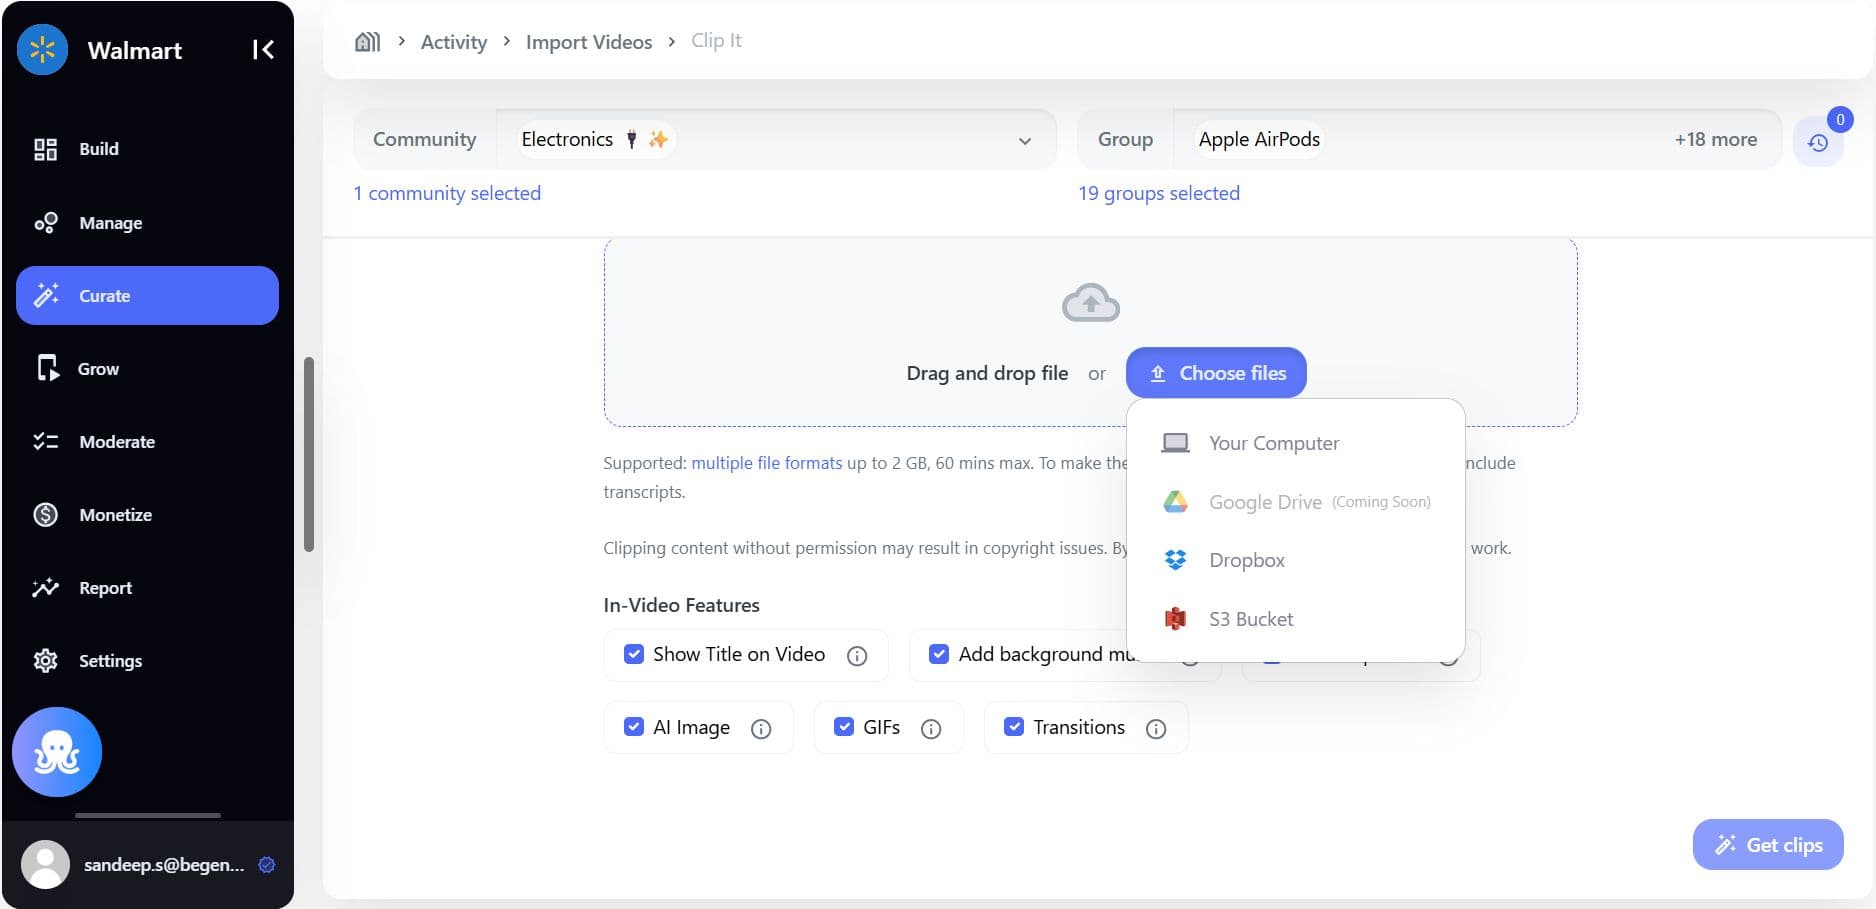Open the Manage section
Screen dimensions: 1876x909
point(147,223)
